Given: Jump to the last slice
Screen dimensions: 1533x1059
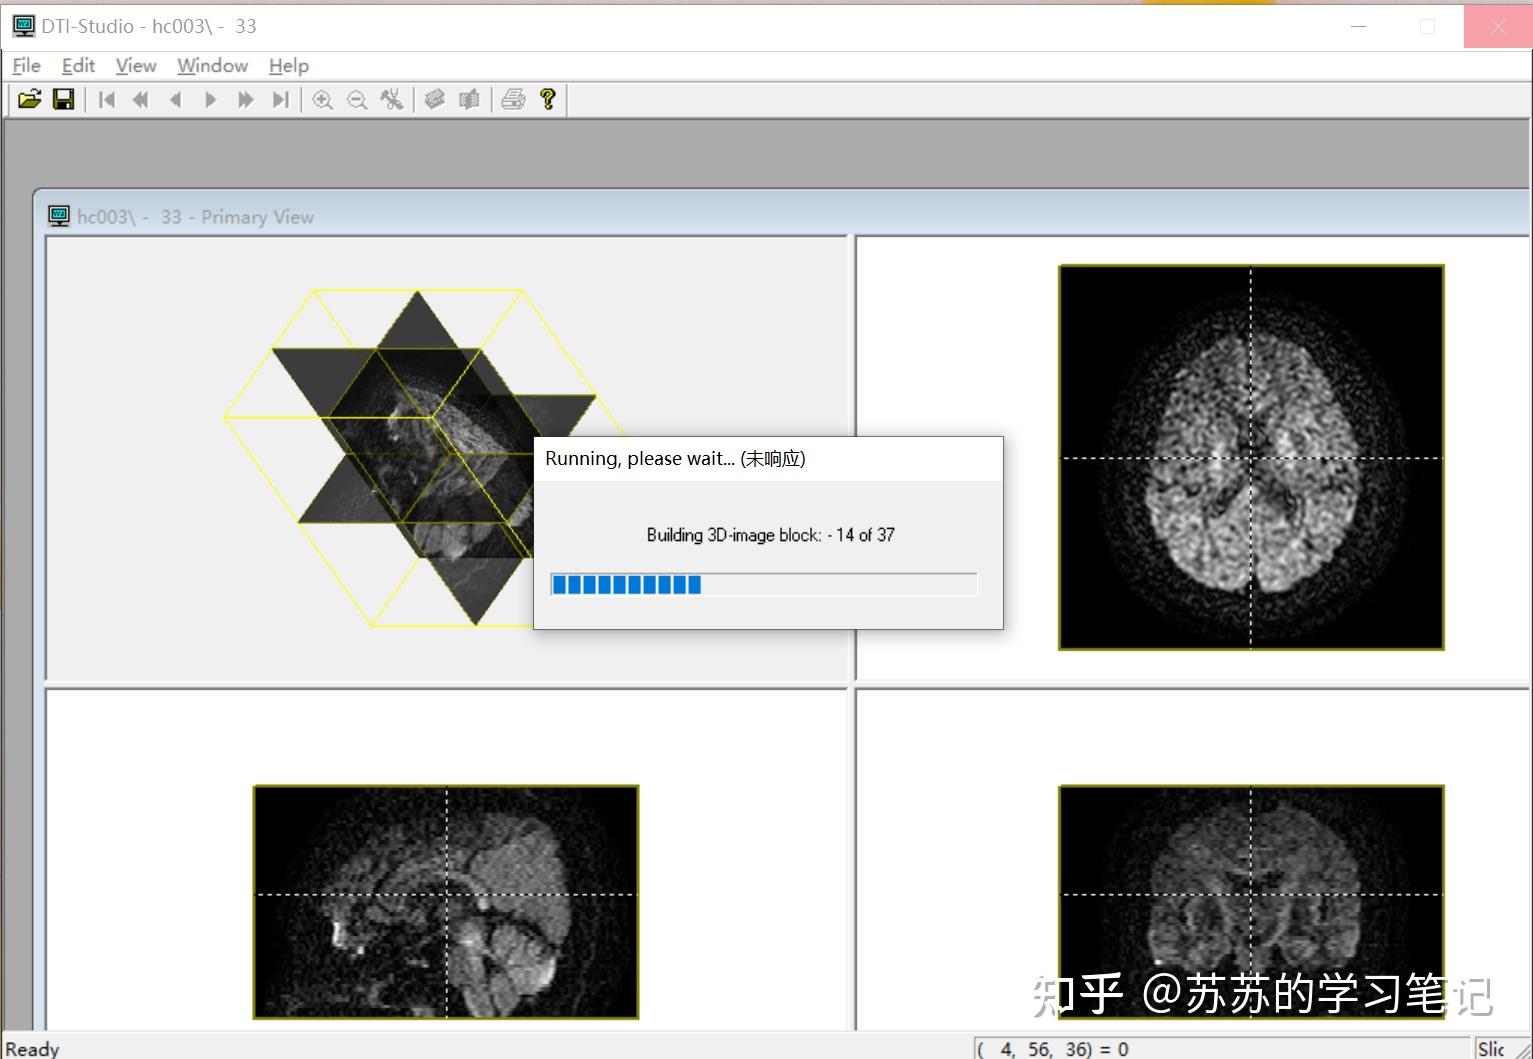Looking at the screenshot, I should [x=280, y=99].
